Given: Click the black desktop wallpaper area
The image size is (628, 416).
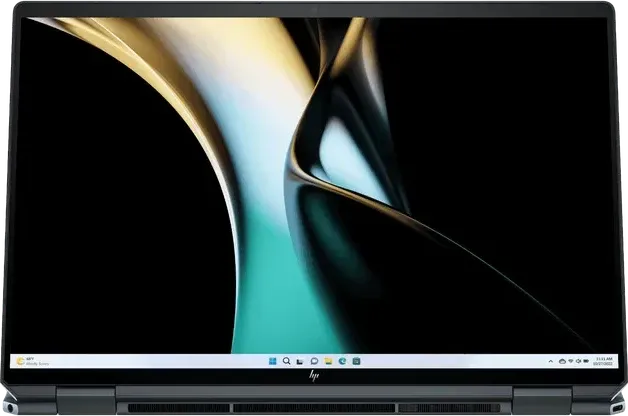Looking at the screenshot, I should 100,200.
